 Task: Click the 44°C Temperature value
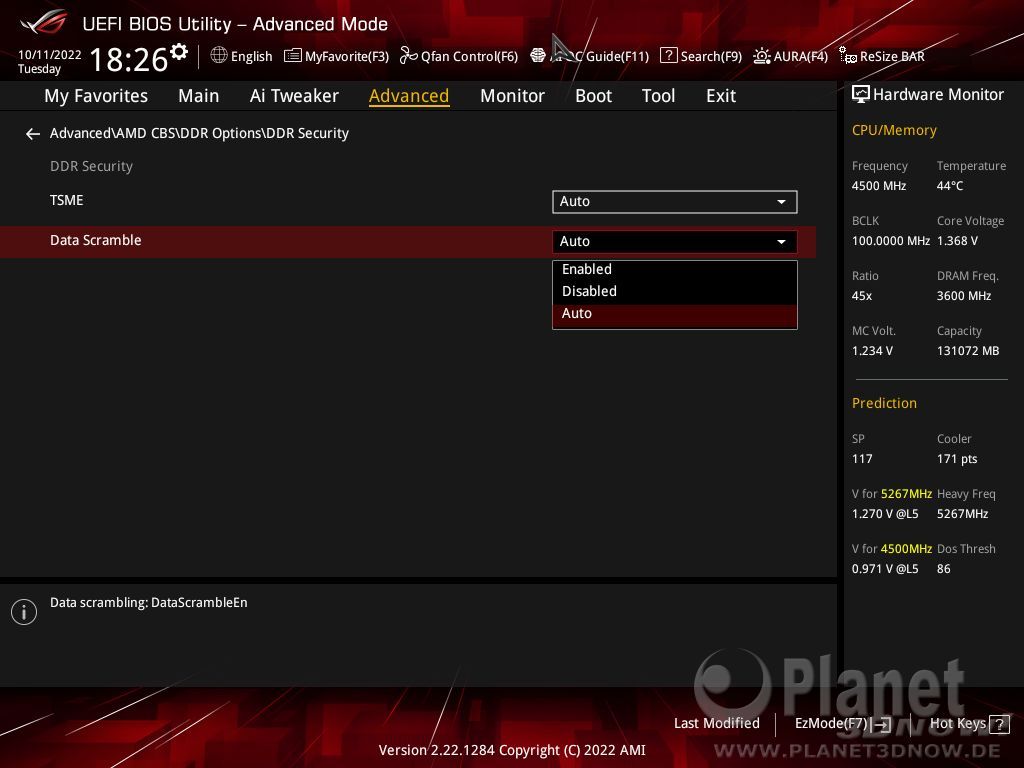(x=950, y=186)
